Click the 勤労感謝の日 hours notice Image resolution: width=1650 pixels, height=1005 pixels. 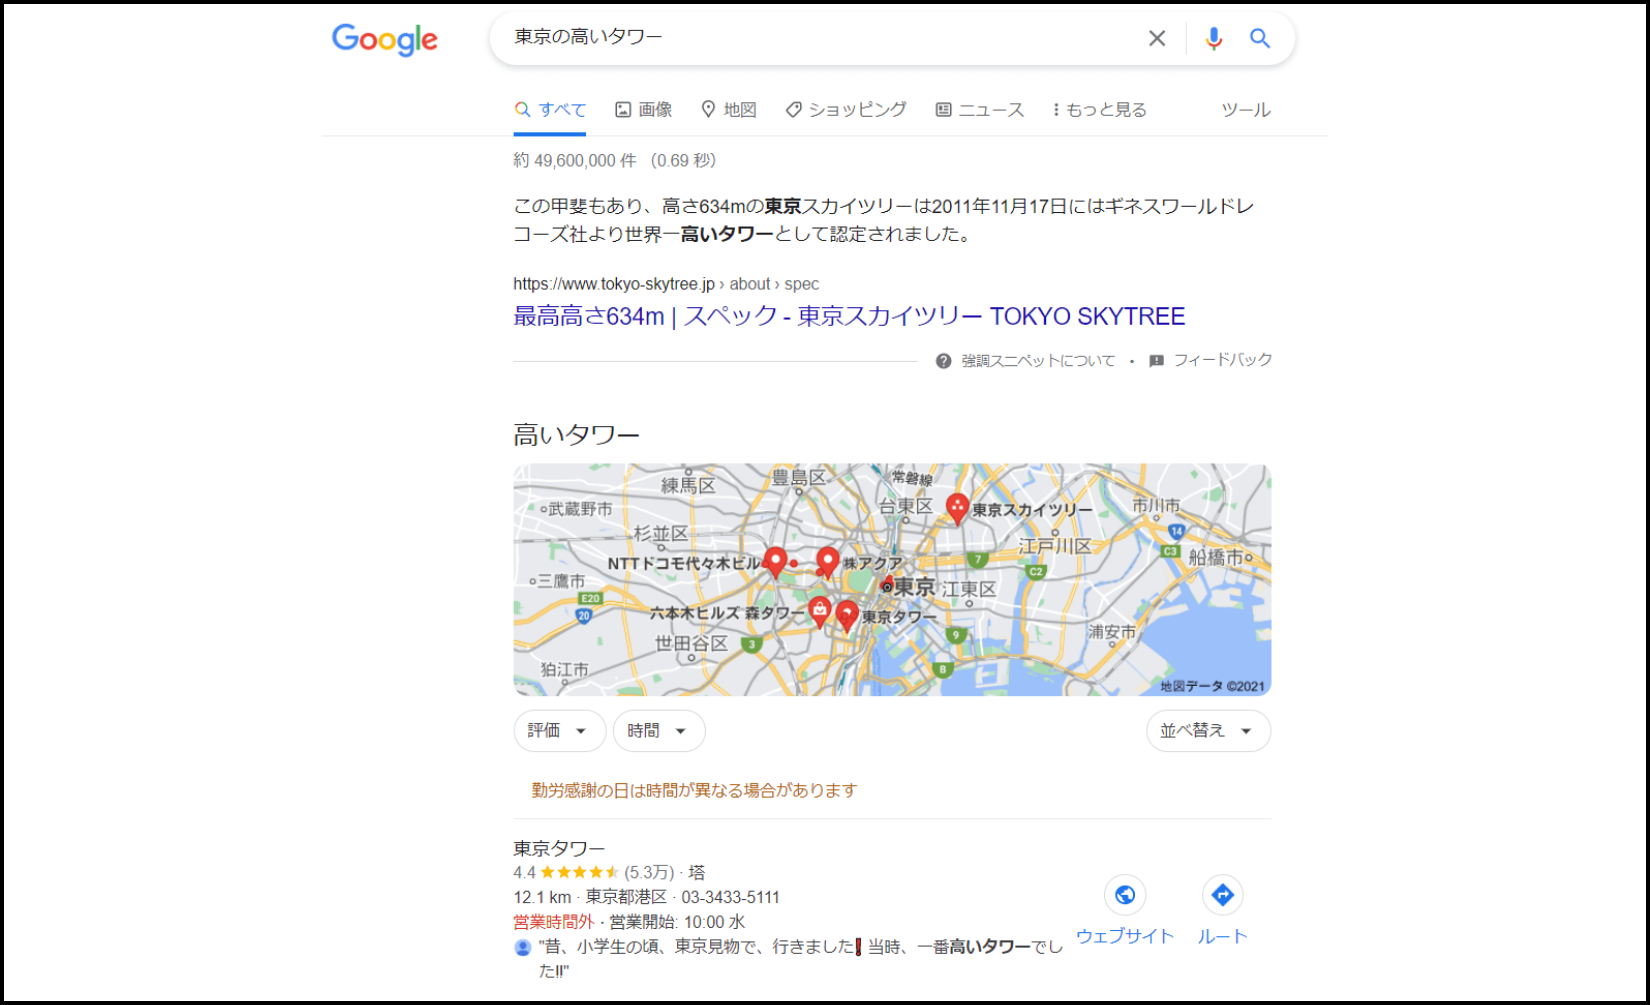[694, 790]
